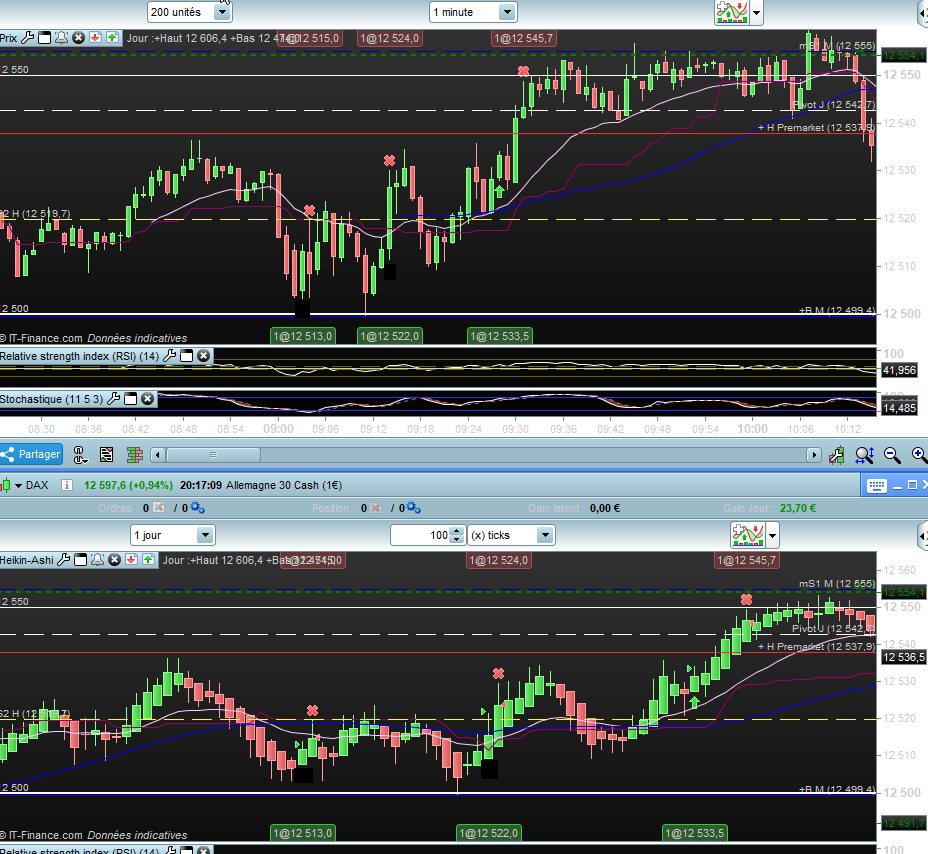Open the order list icon beside chain link

(x=107, y=455)
